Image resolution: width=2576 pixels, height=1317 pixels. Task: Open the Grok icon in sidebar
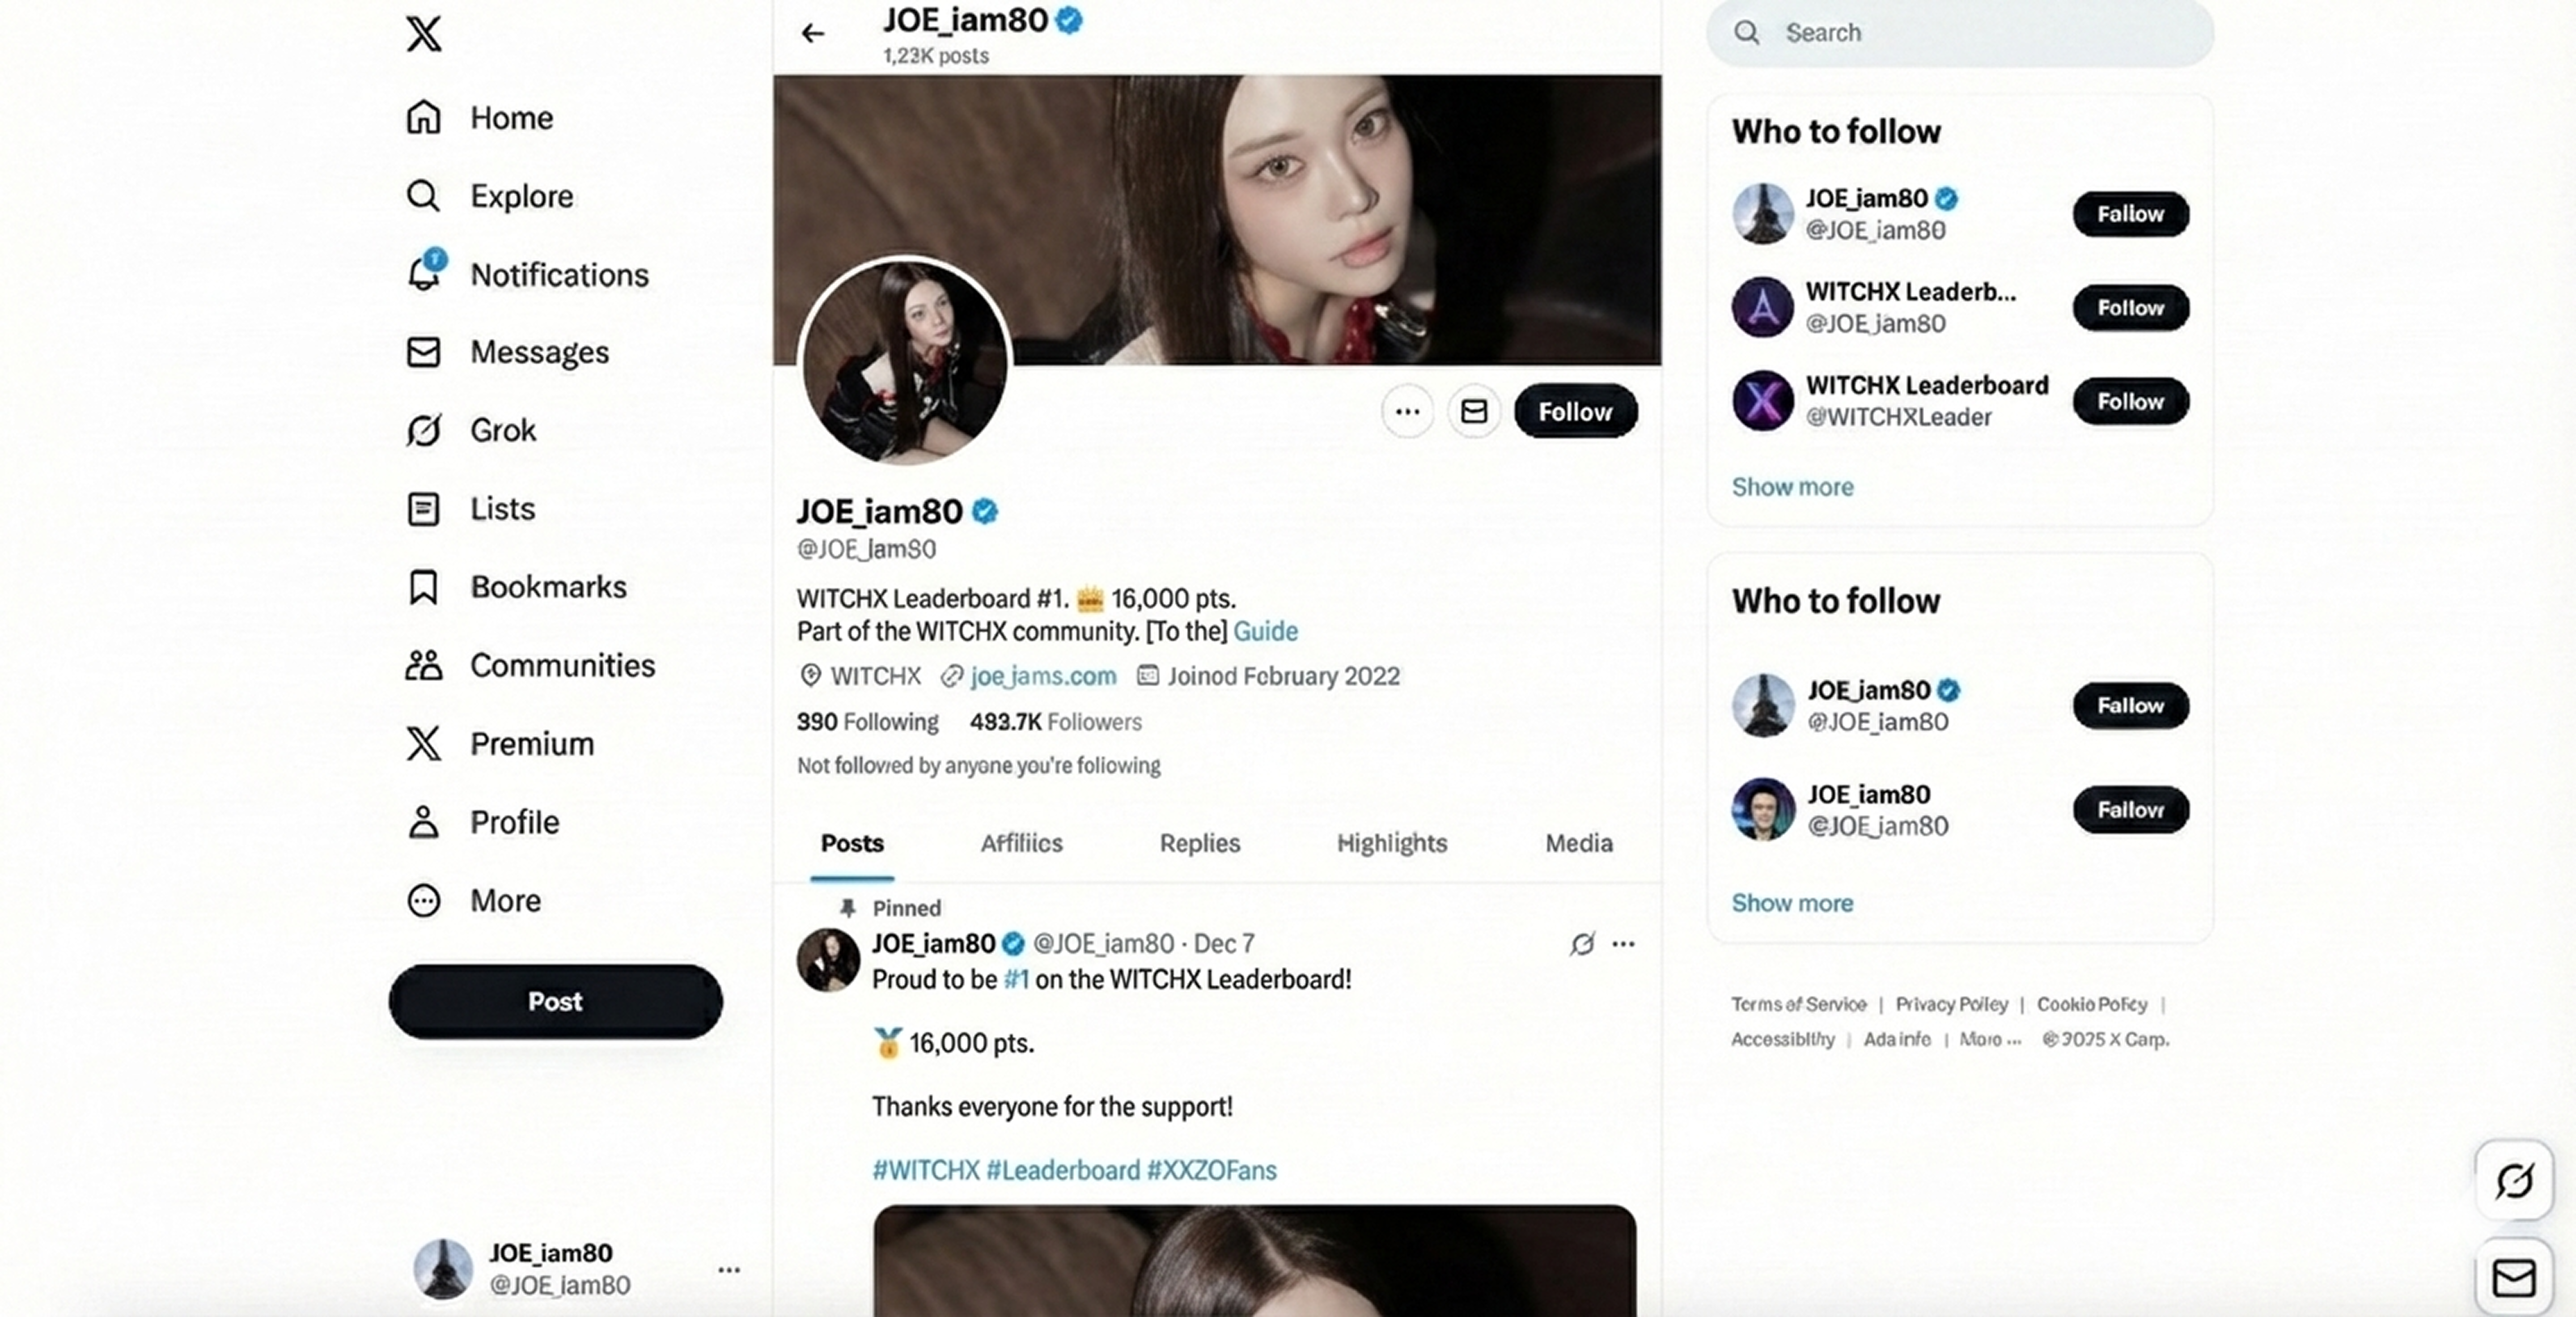click(423, 431)
